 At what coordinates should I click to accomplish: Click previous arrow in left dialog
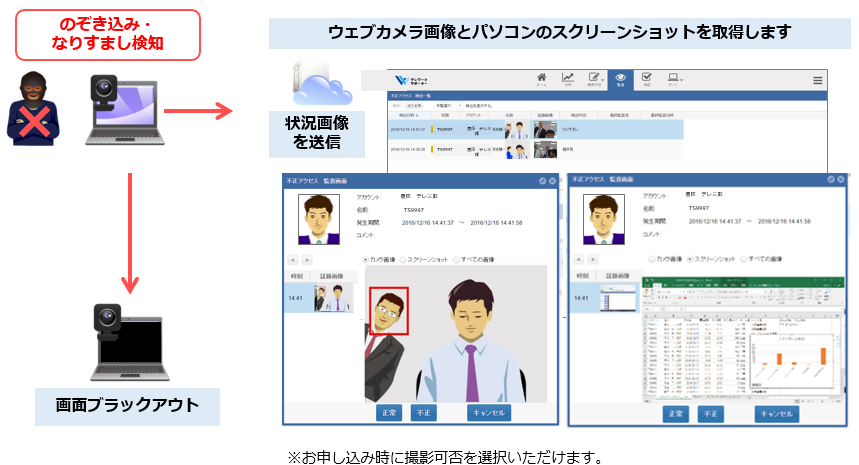tap(292, 259)
